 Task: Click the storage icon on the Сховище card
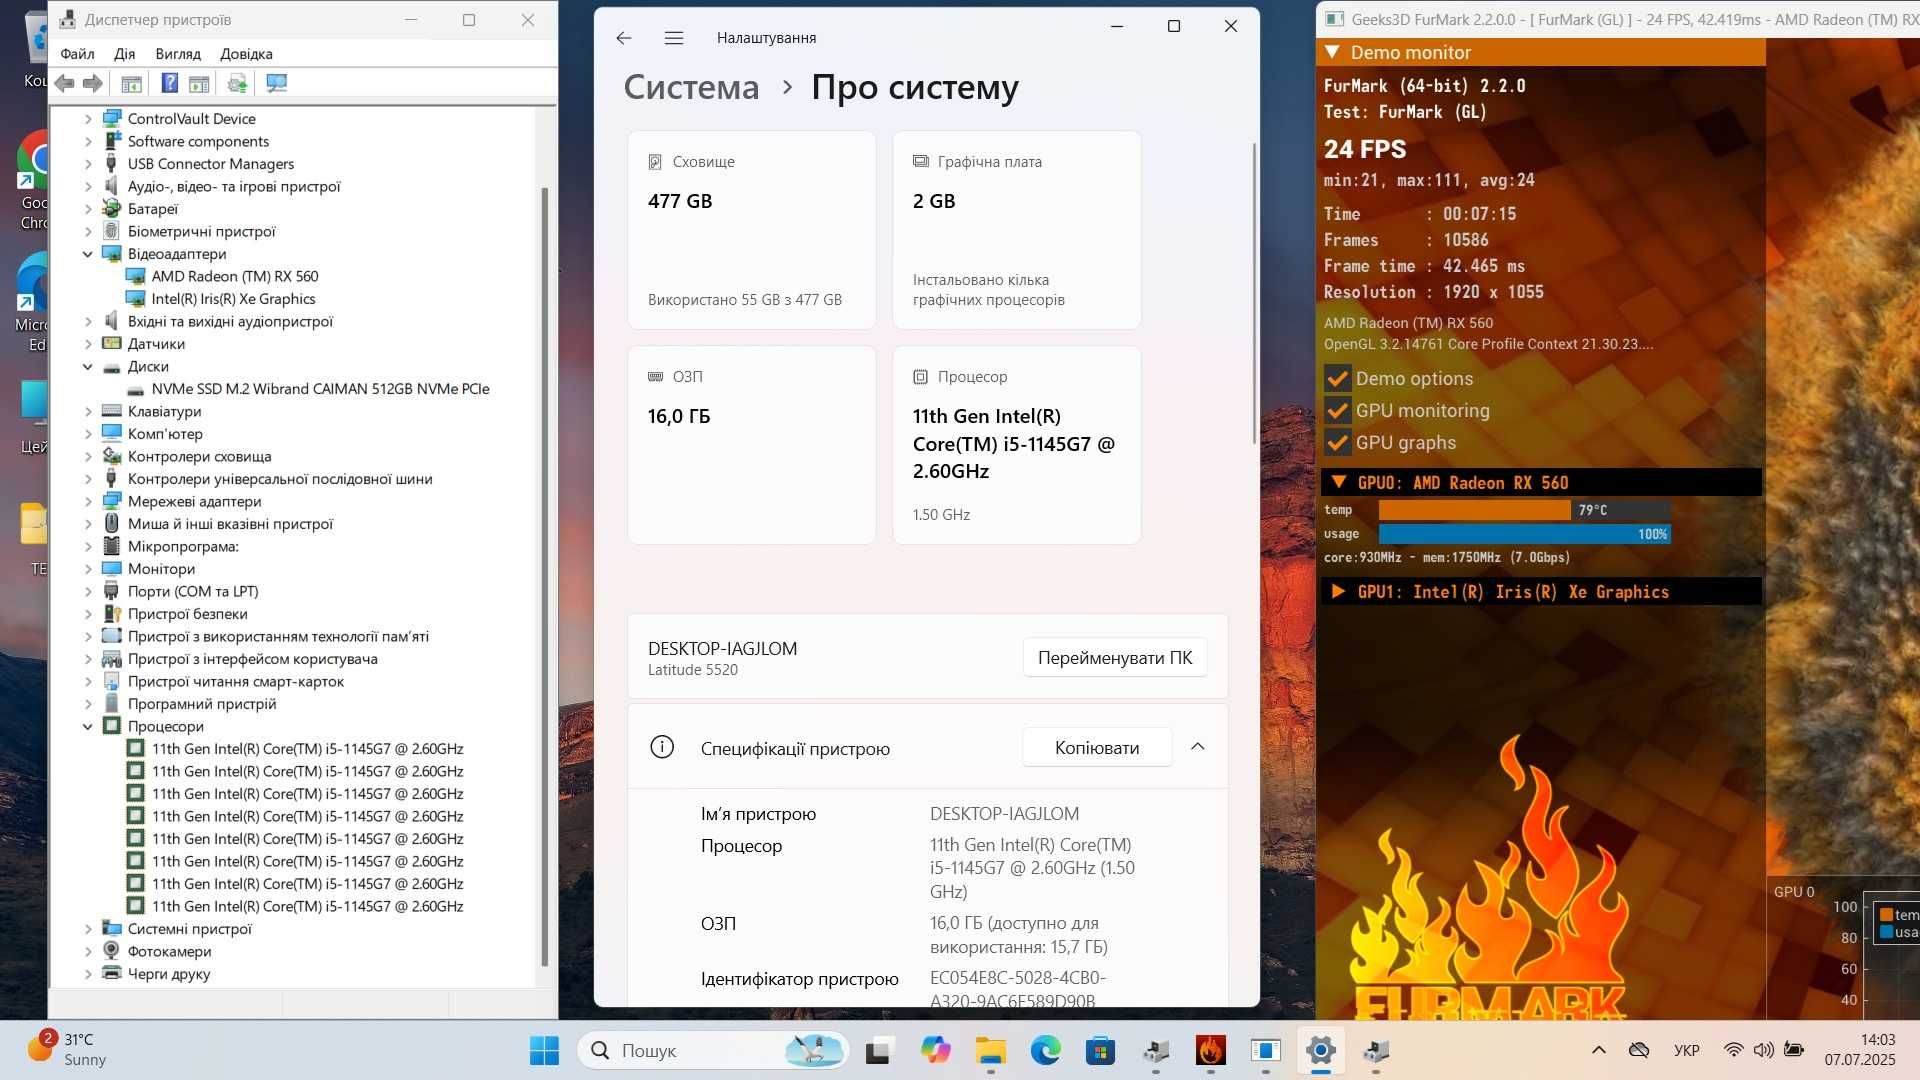[x=655, y=162]
